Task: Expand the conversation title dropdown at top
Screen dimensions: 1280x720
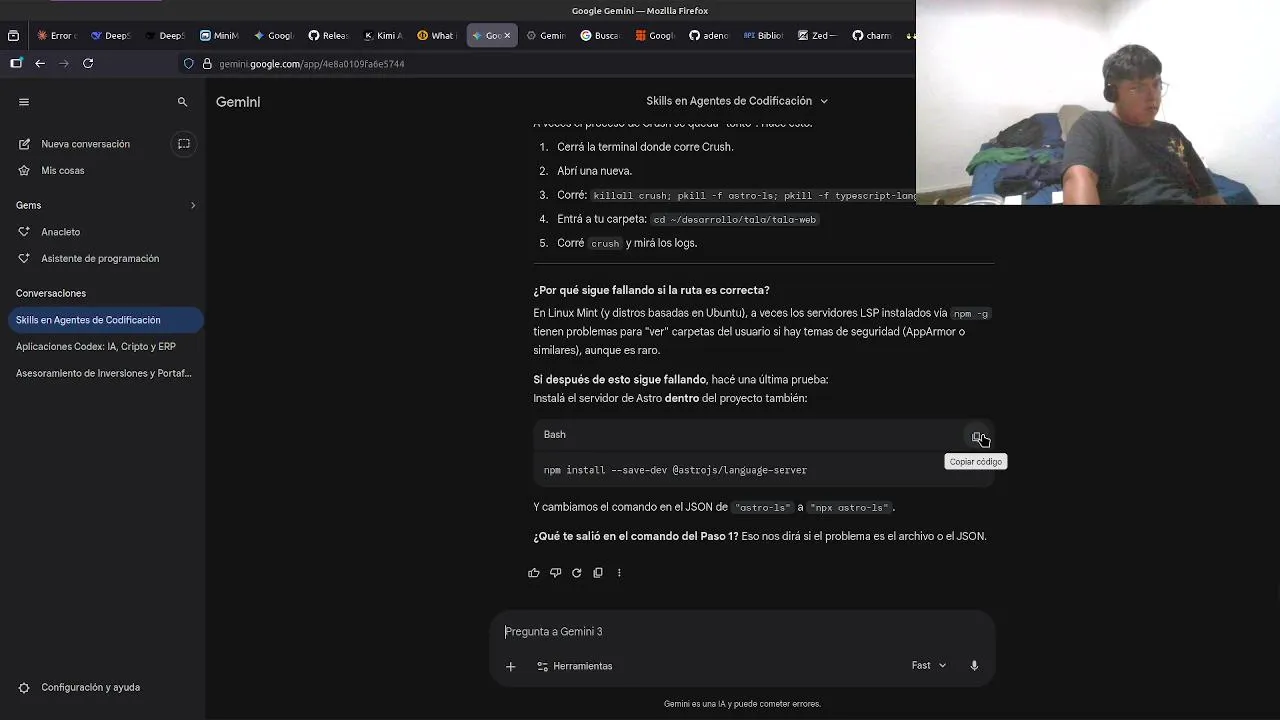Action: (x=824, y=101)
